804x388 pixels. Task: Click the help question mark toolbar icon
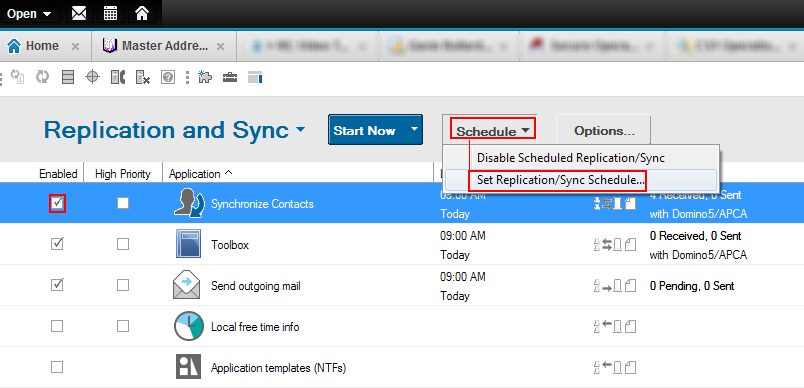168,77
